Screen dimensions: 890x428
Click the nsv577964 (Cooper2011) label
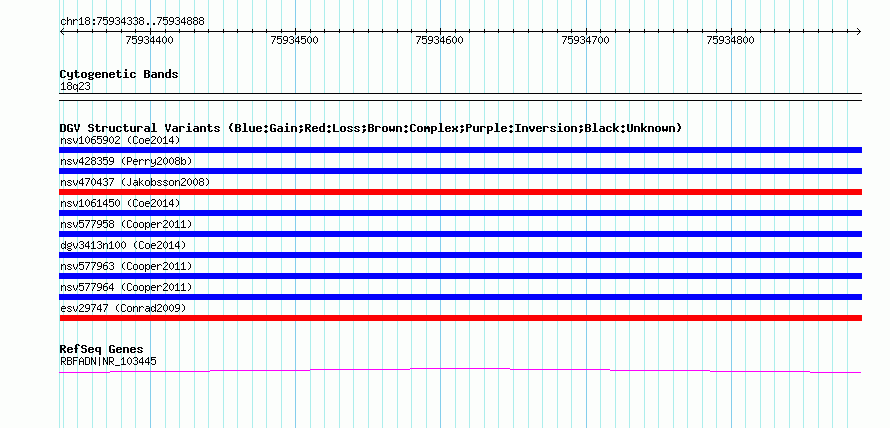click(x=126, y=287)
